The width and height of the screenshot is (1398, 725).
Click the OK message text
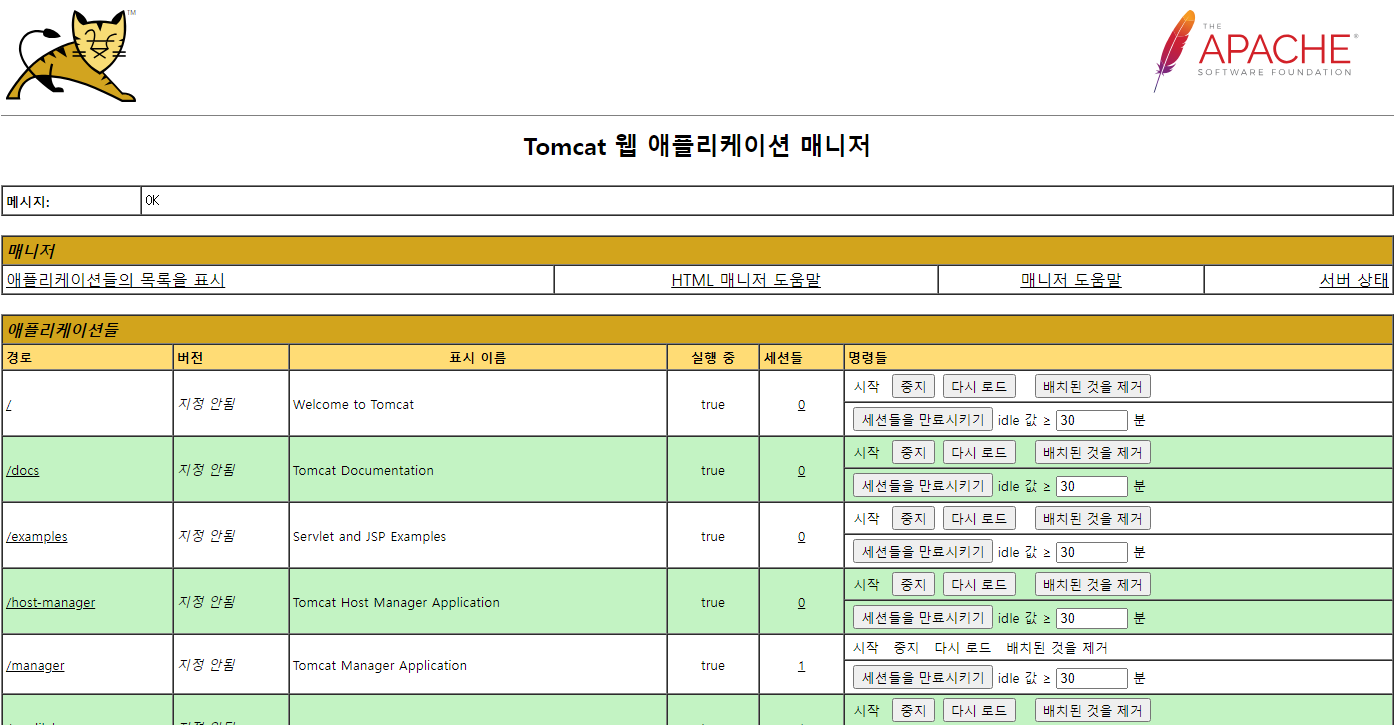pyautogui.click(x=152, y=200)
